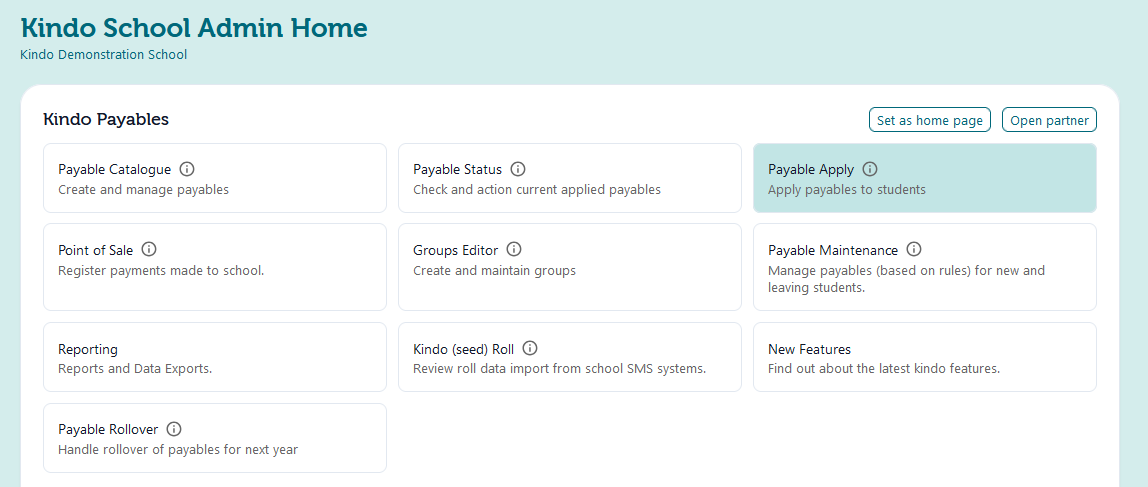The height and width of the screenshot is (487, 1148).
Task: Click info icon next to Payable Rollover
Action: pyautogui.click(x=174, y=429)
